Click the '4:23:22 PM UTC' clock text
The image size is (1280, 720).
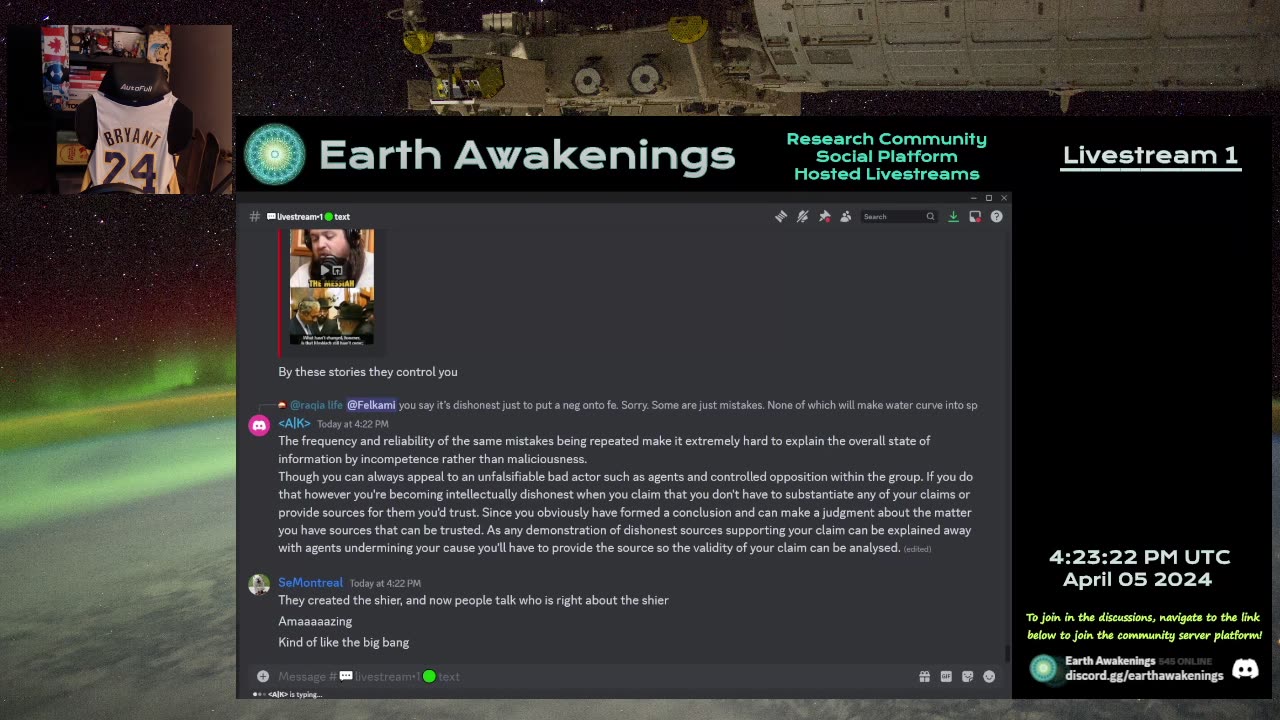pyautogui.click(x=1139, y=557)
